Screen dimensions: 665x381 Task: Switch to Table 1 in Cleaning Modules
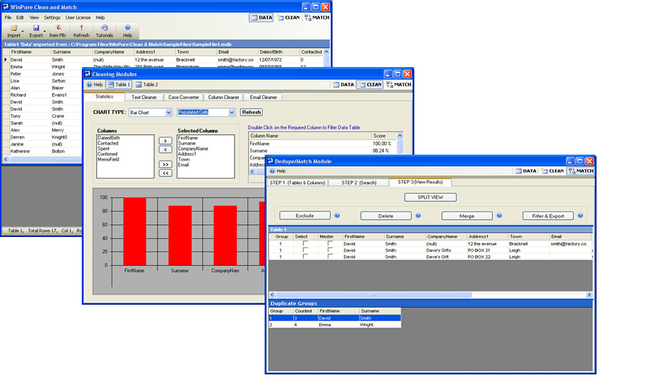118,85
